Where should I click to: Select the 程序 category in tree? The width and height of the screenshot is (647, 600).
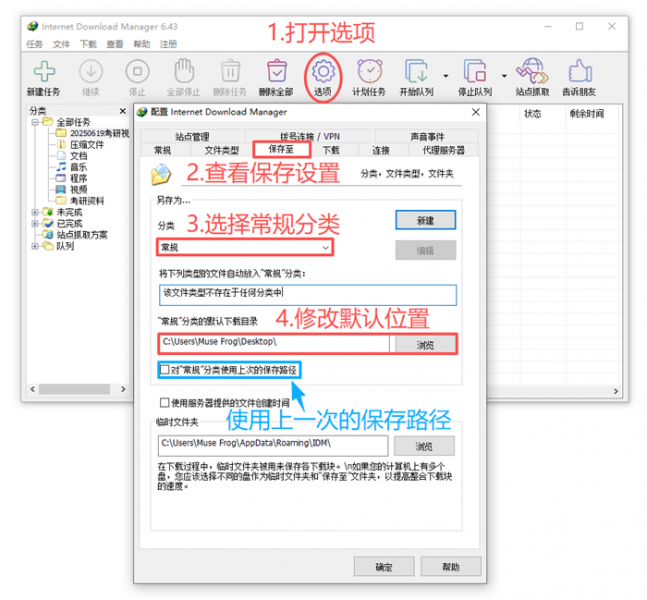point(78,178)
